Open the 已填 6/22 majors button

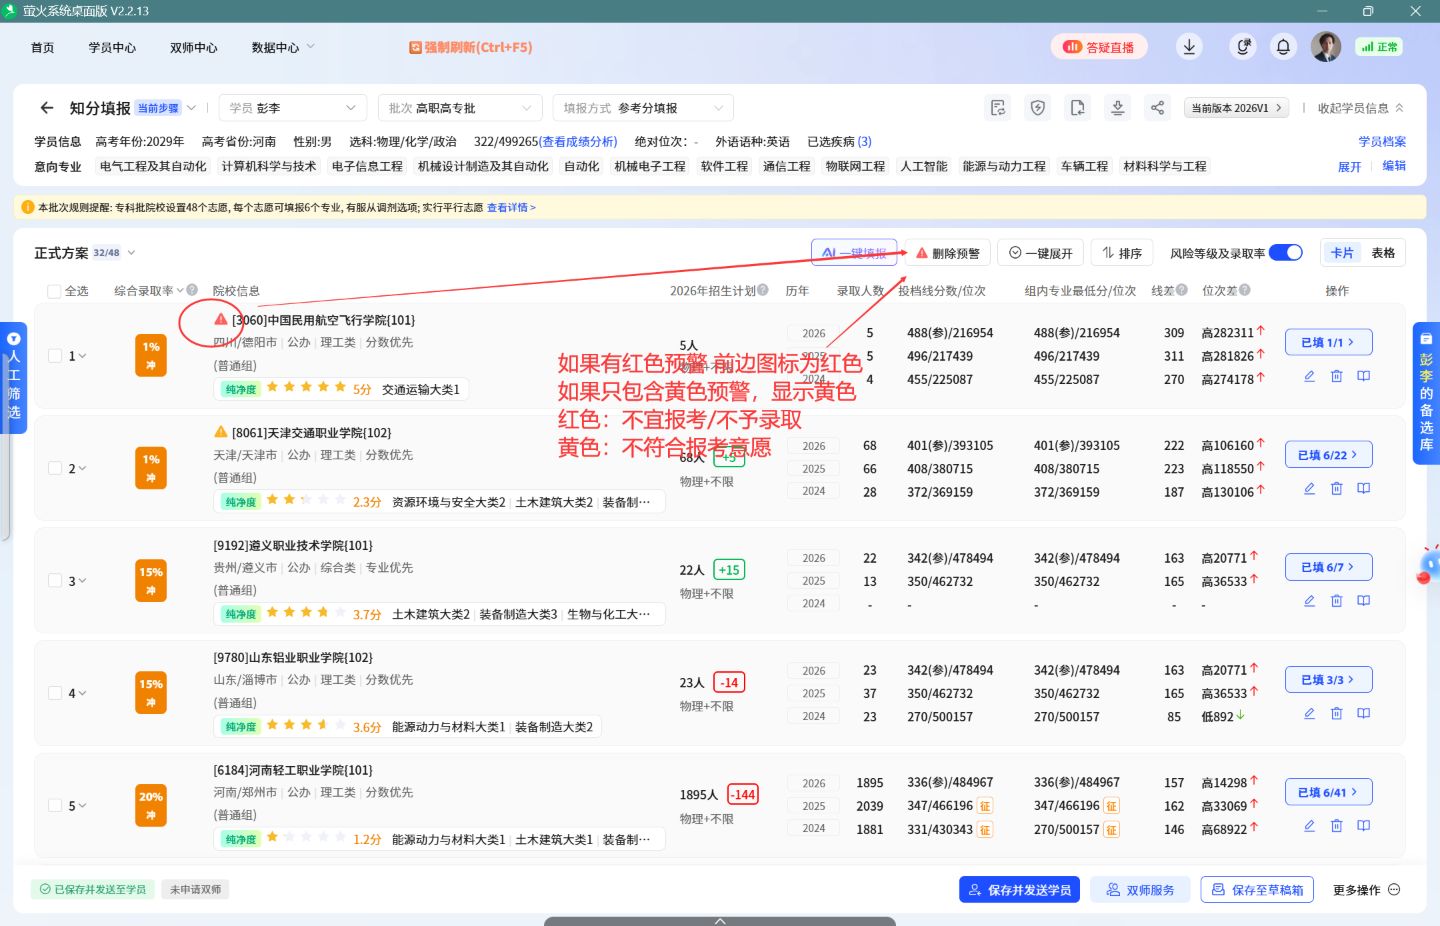click(x=1328, y=455)
